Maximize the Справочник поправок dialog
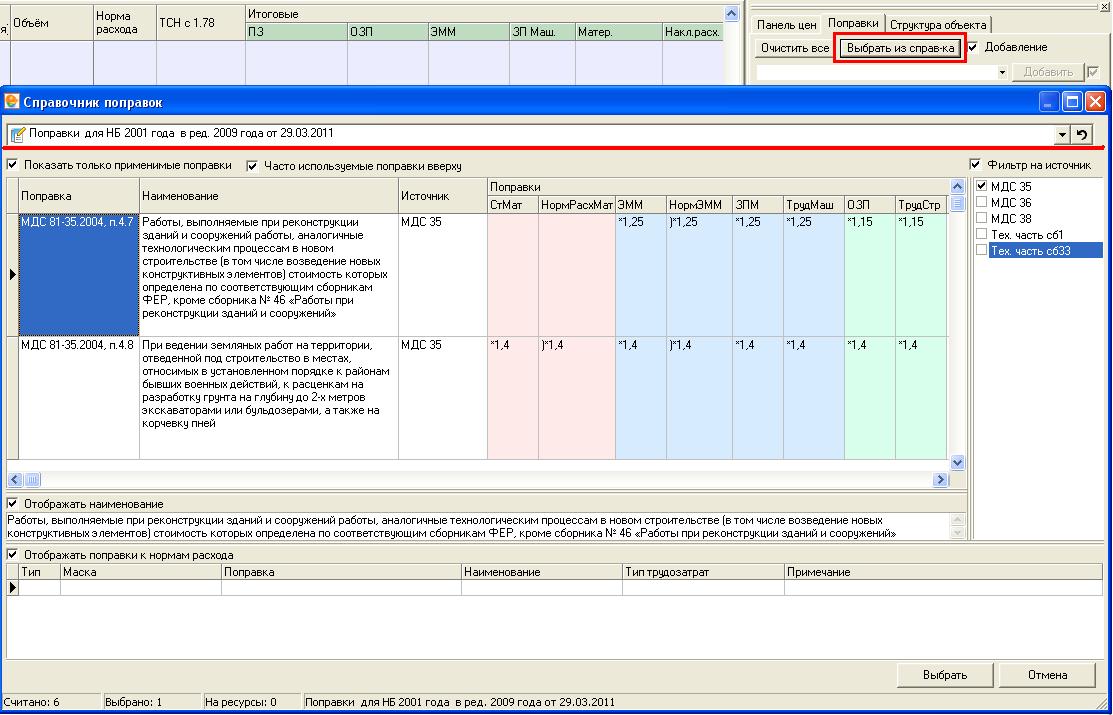The width and height of the screenshot is (1113, 715). pos(1073,102)
